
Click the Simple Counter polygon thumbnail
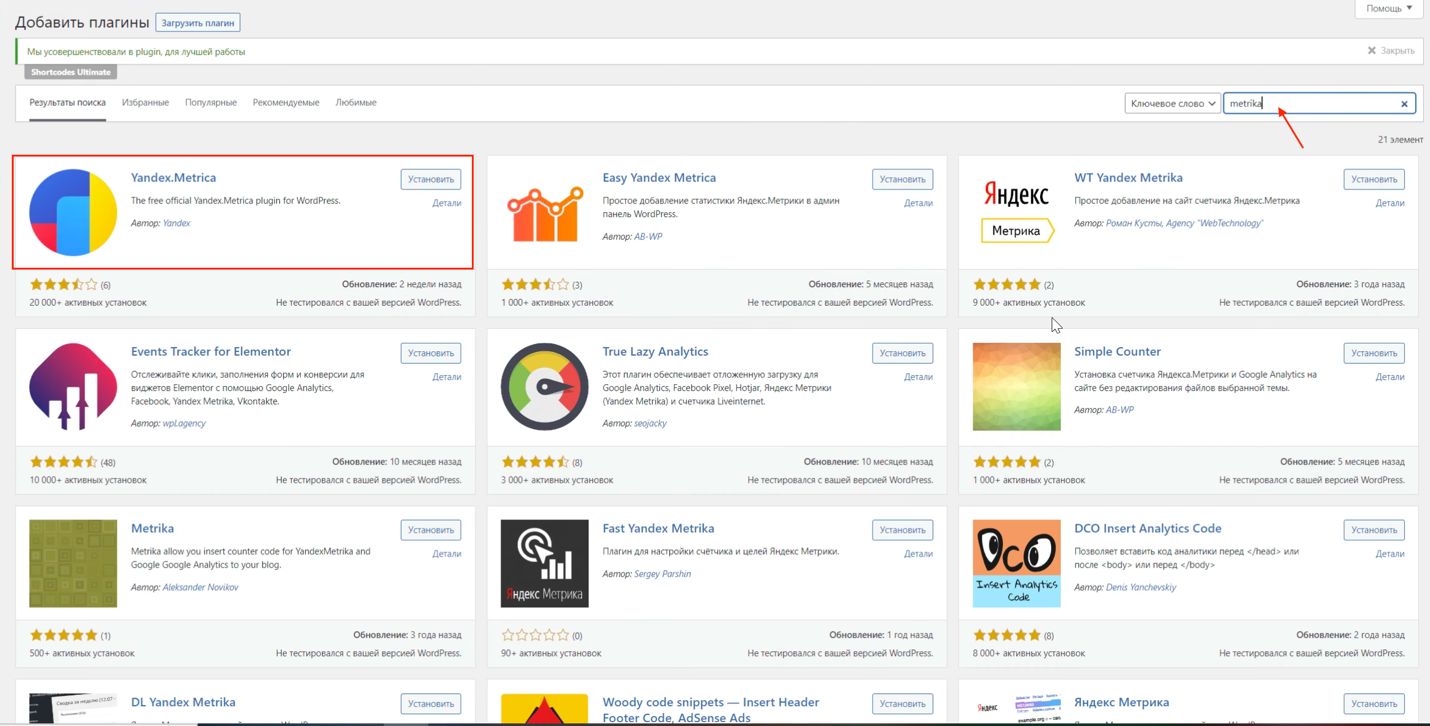(x=1016, y=386)
